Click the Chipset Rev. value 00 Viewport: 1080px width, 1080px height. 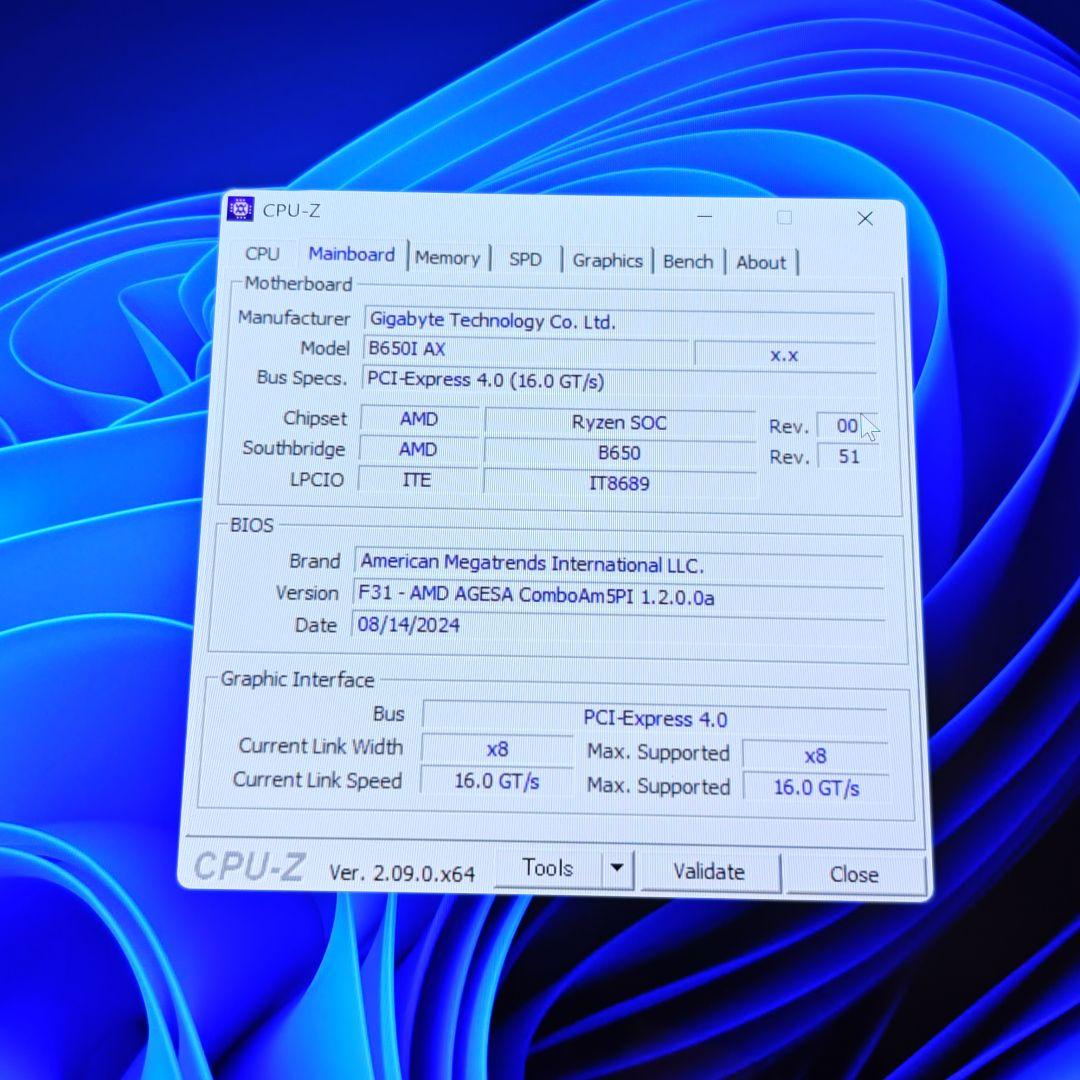point(847,426)
